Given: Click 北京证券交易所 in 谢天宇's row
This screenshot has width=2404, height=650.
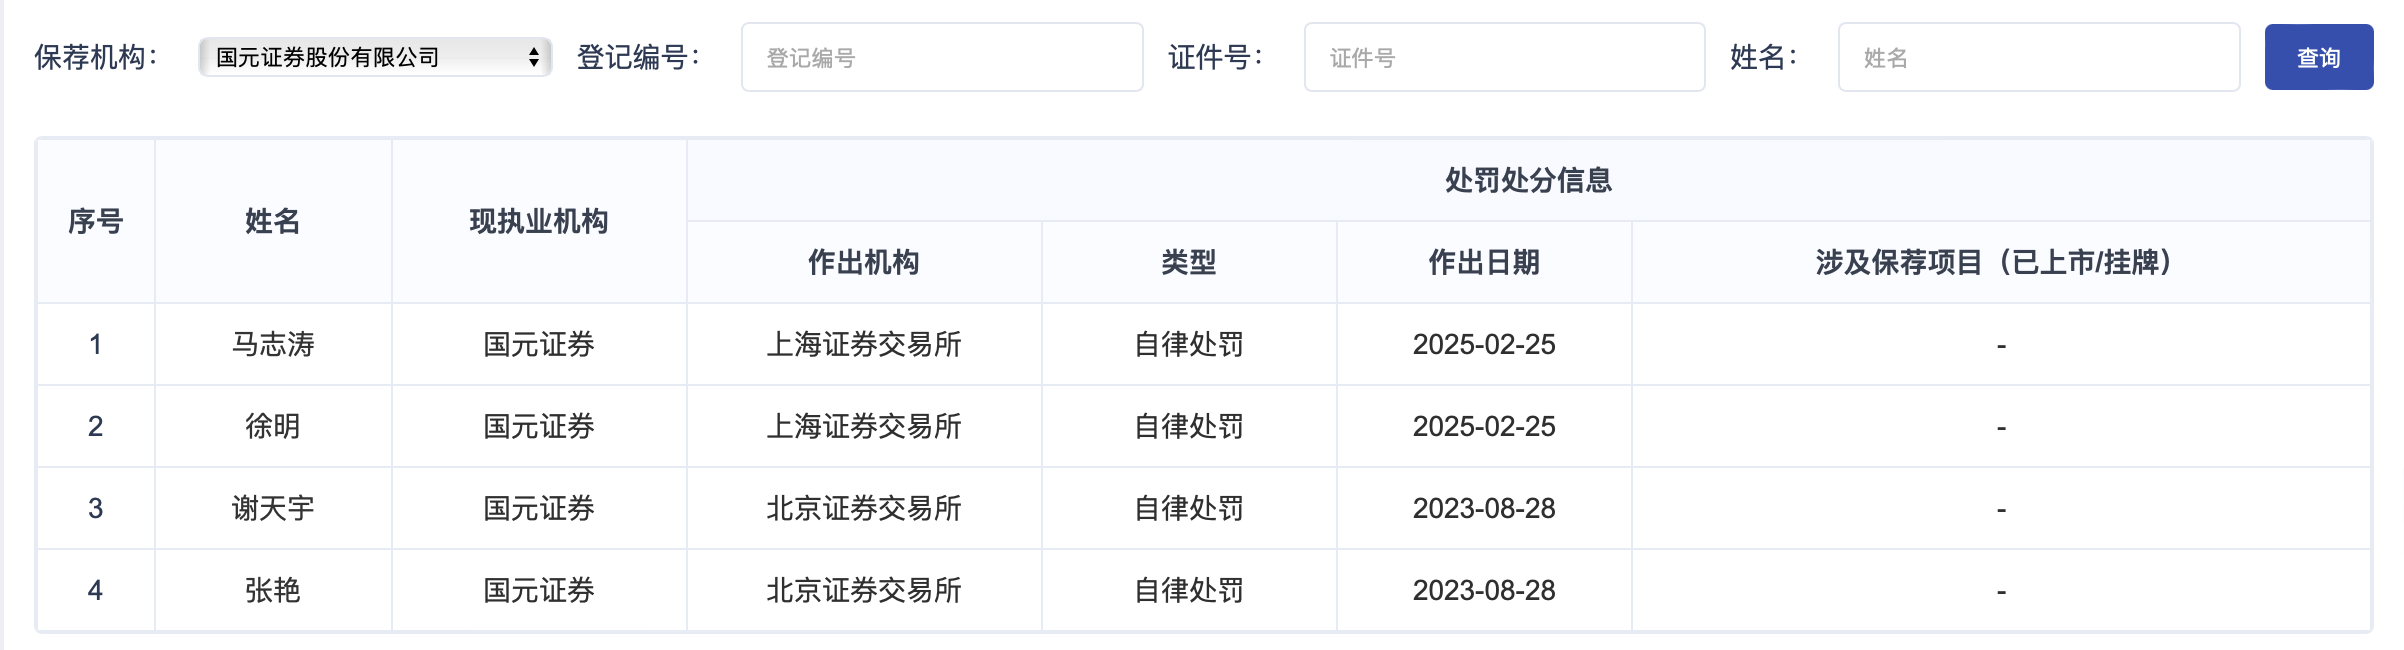Looking at the screenshot, I should [864, 508].
